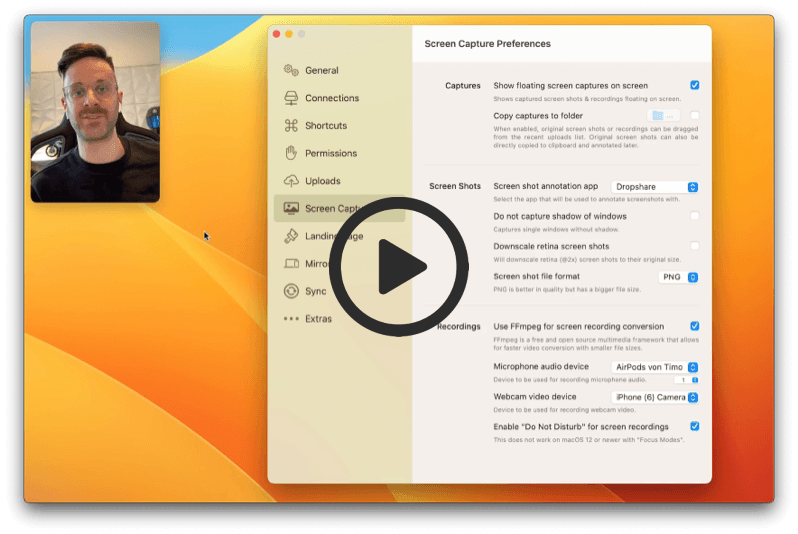Disable Show floating screen captures on screen
Image resolution: width=798 pixels, height=534 pixels.
click(695, 86)
